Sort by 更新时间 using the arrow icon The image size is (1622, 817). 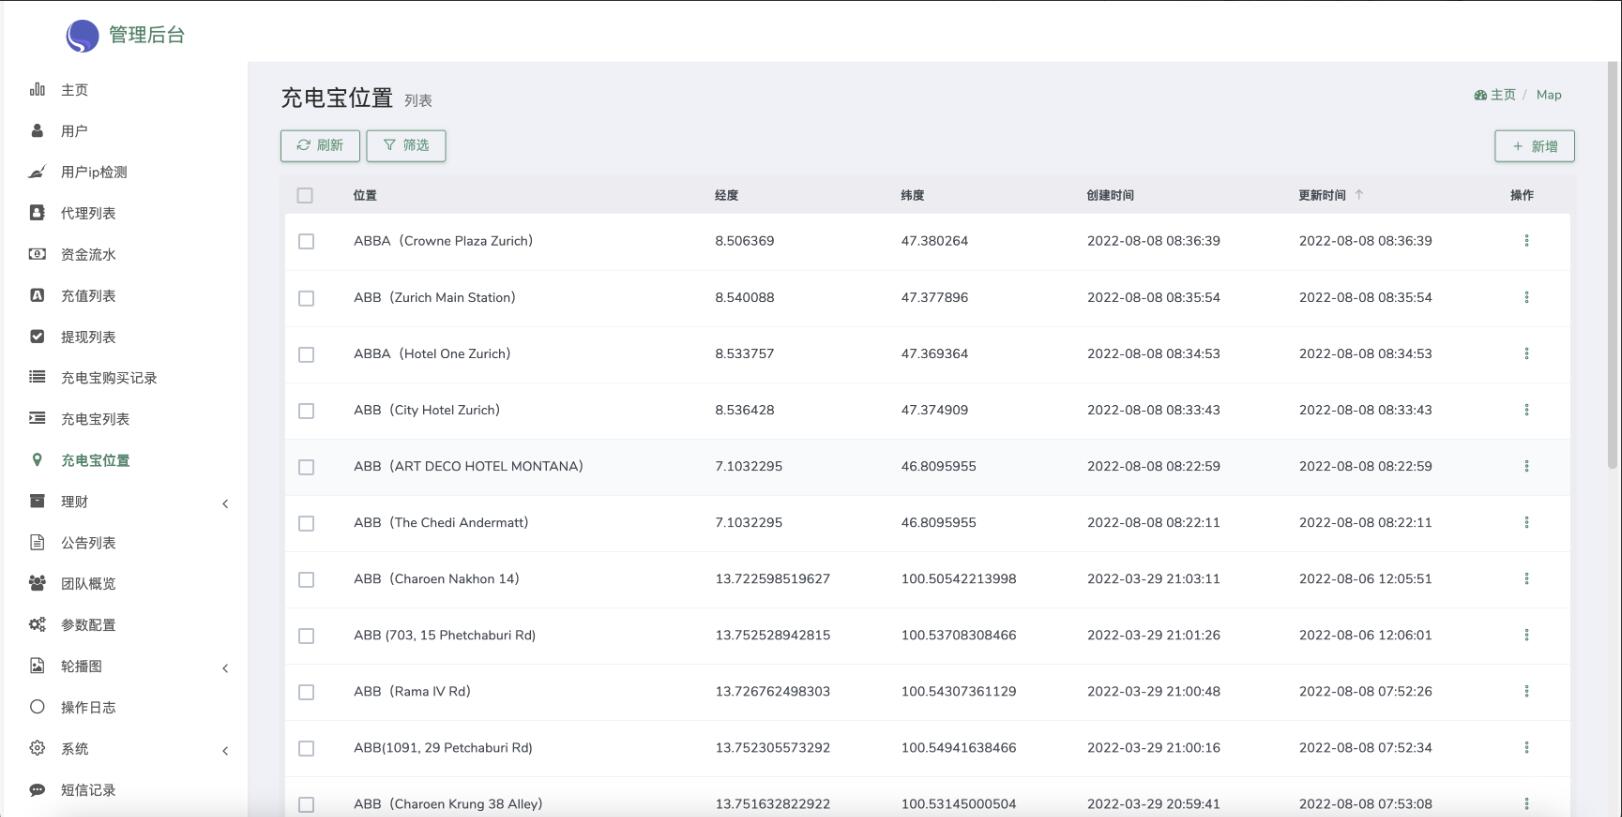pyautogui.click(x=1359, y=195)
